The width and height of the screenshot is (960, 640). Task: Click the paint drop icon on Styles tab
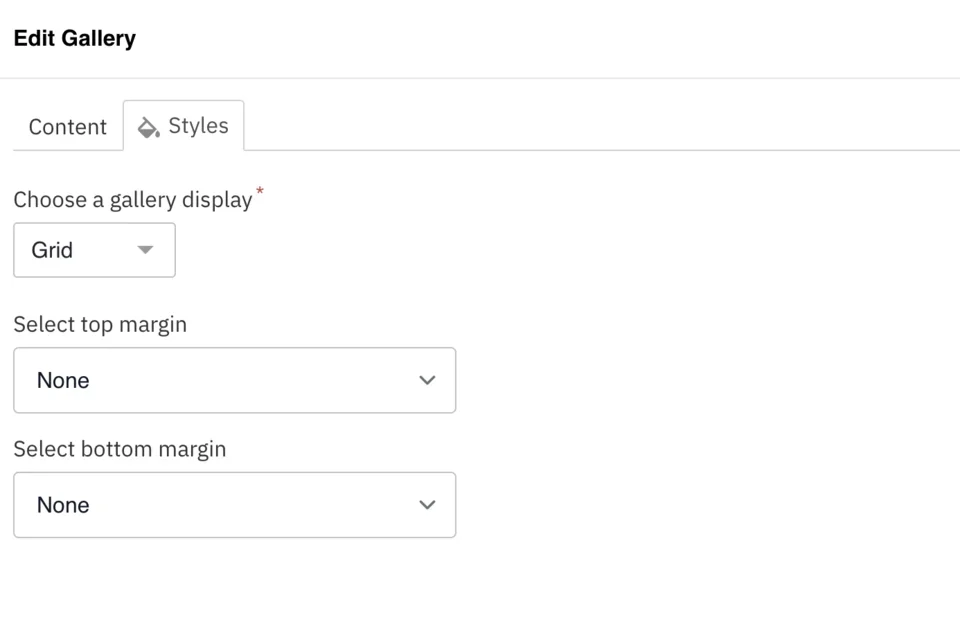pos(148,127)
